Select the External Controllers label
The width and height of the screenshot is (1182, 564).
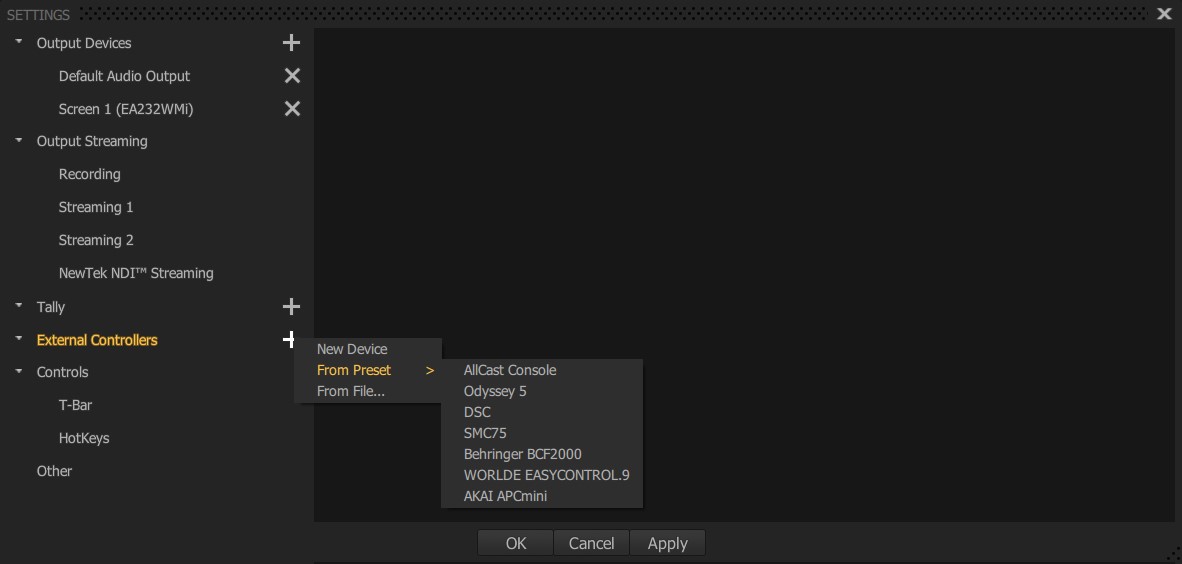97,340
